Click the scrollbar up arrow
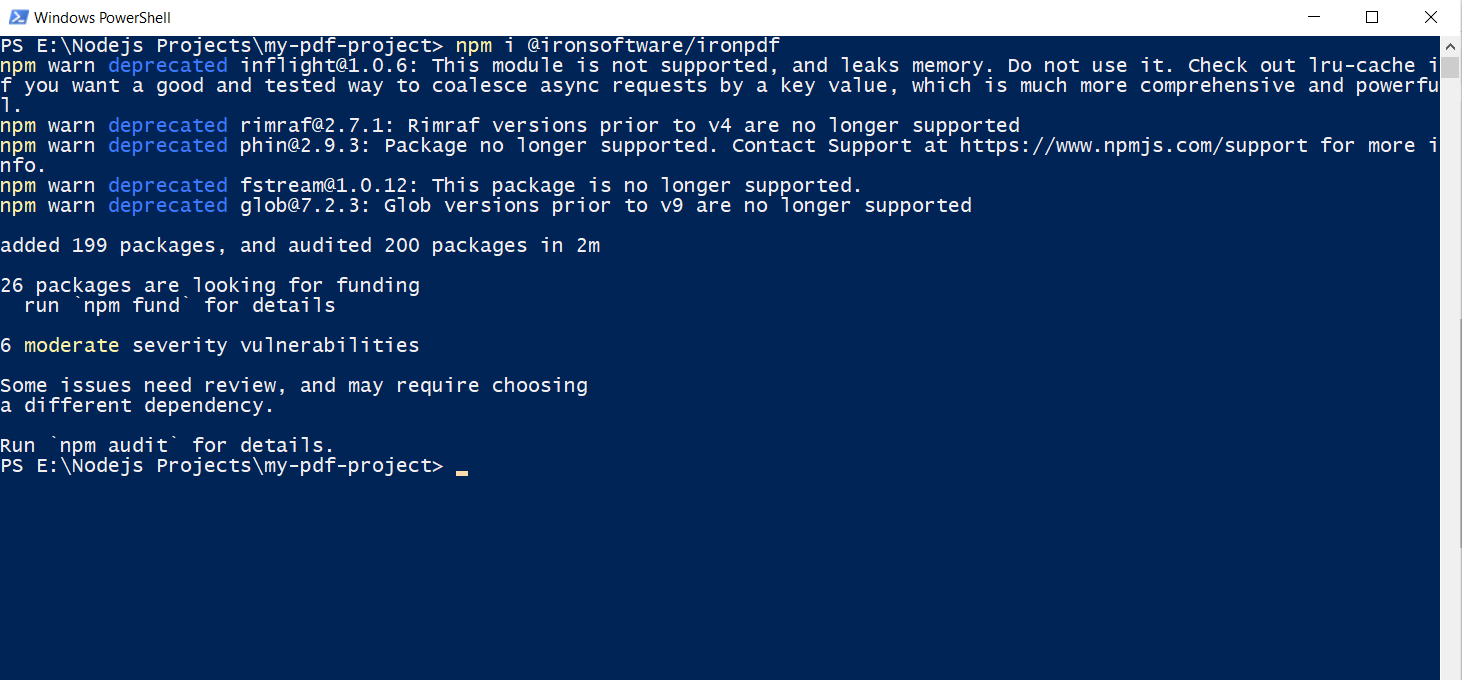The width and height of the screenshot is (1462, 680). [x=1451, y=45]
